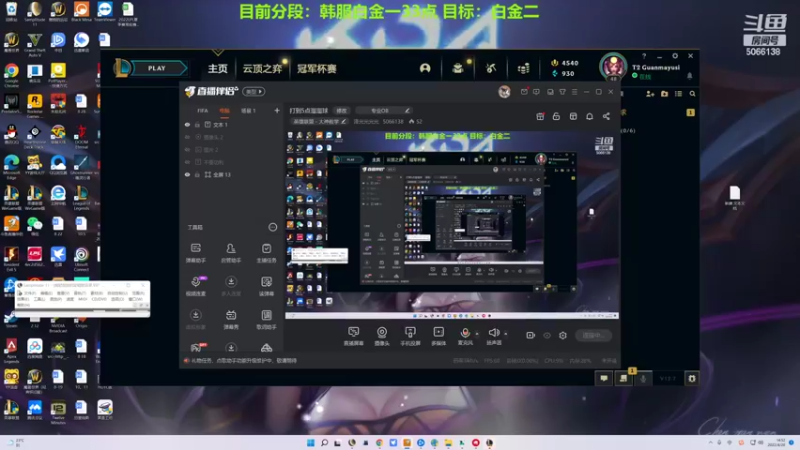
Task: Open the mail icon in companion title bar
Action: click(x=524, y=92)
